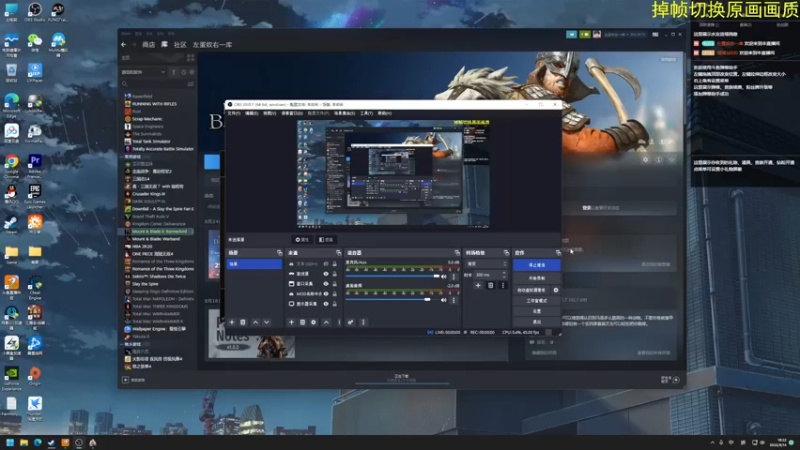This screenshot has width=800, height=450.
Task: Open OBS 文件(F) menu
Action: point(234,113)
